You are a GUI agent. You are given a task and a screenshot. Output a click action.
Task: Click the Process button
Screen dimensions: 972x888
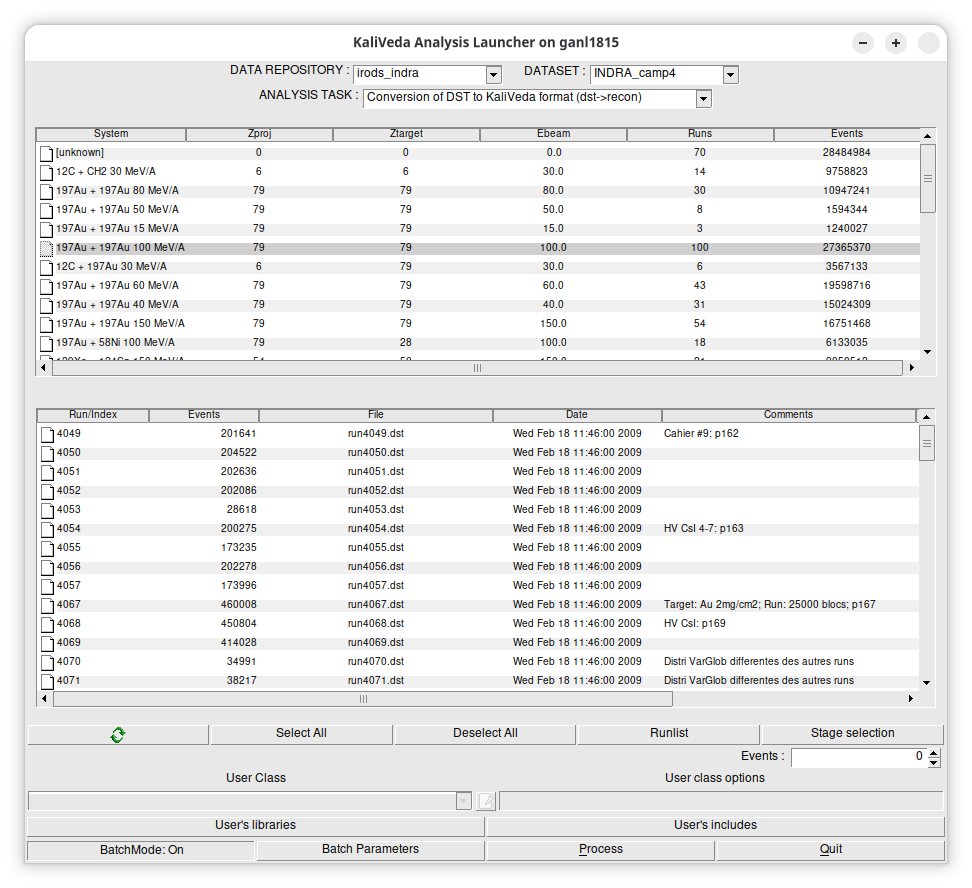click(600, 850)
